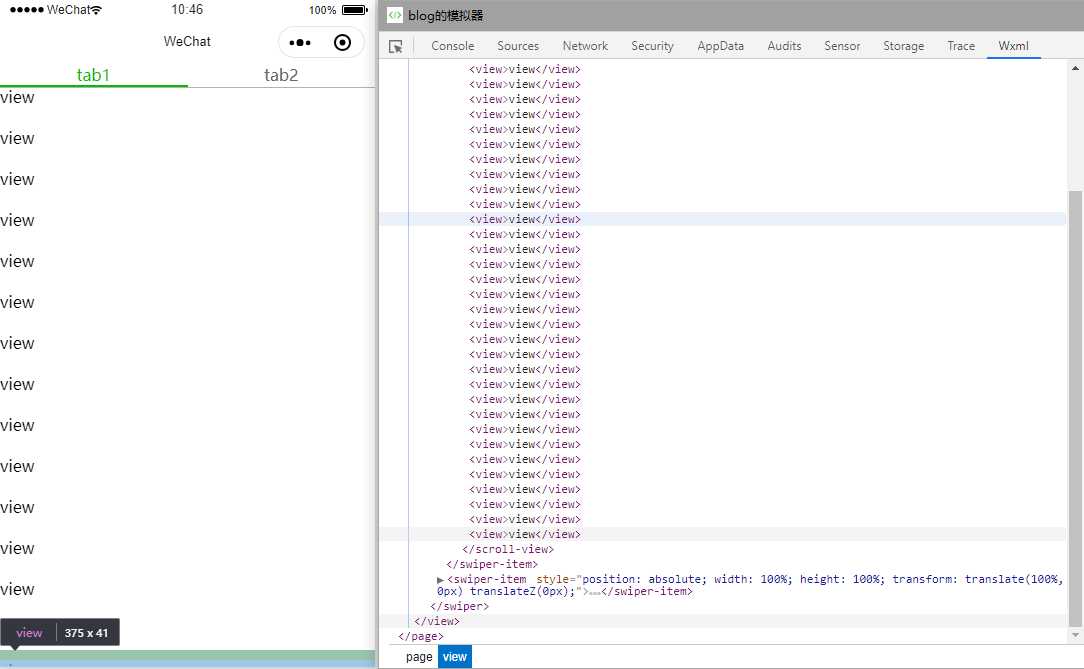Click the blog的模拟器 title text
Screen dimensions: 1084x669
(445, 15)
